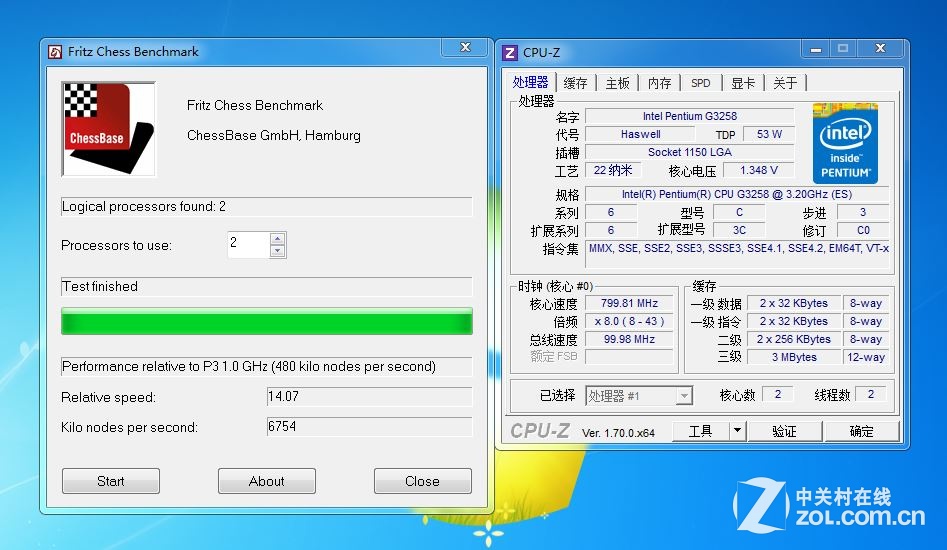947x550 pixels.
Task: Click the Fritz Chess Benchmark title bar icon
Action: click(55, 52)
